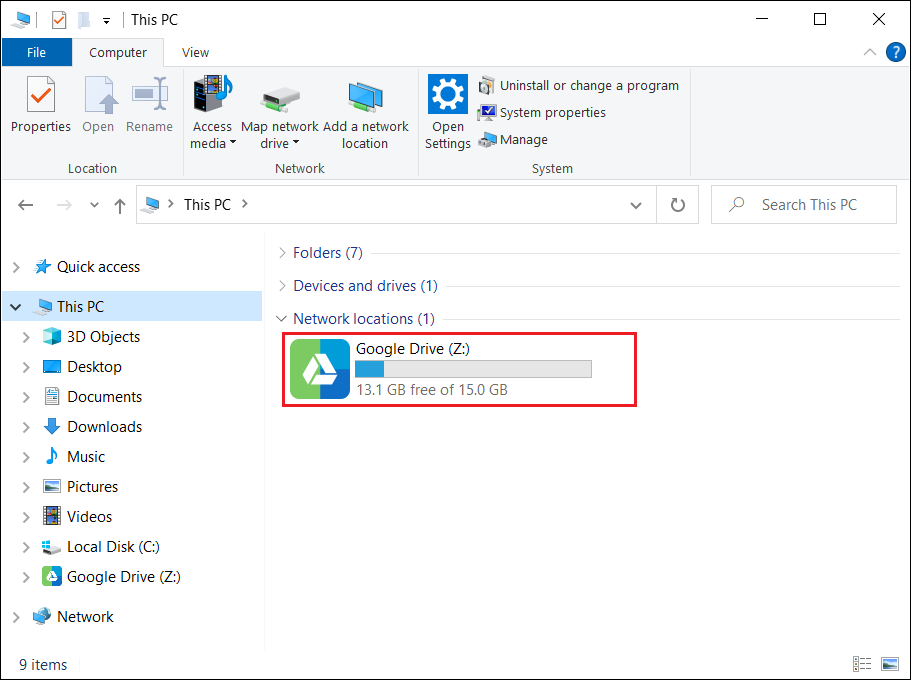
Task: Open Settings gear icon in ribbon
Action: pos(447,96)
